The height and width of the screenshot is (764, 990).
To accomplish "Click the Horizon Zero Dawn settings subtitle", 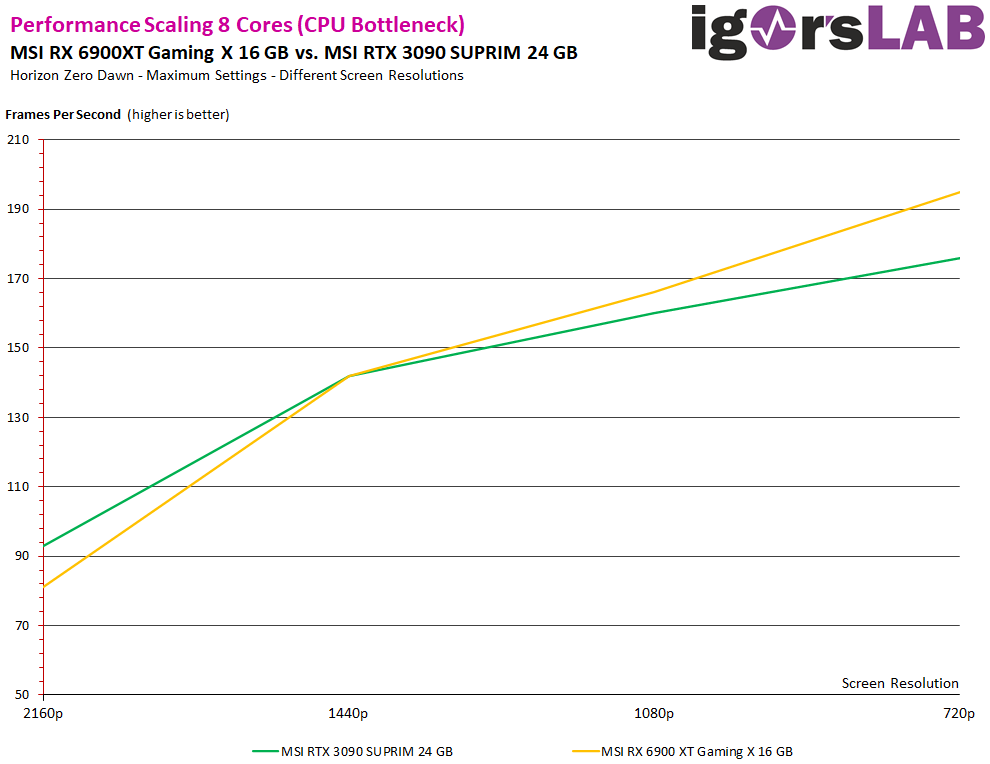I will (236, 75).
